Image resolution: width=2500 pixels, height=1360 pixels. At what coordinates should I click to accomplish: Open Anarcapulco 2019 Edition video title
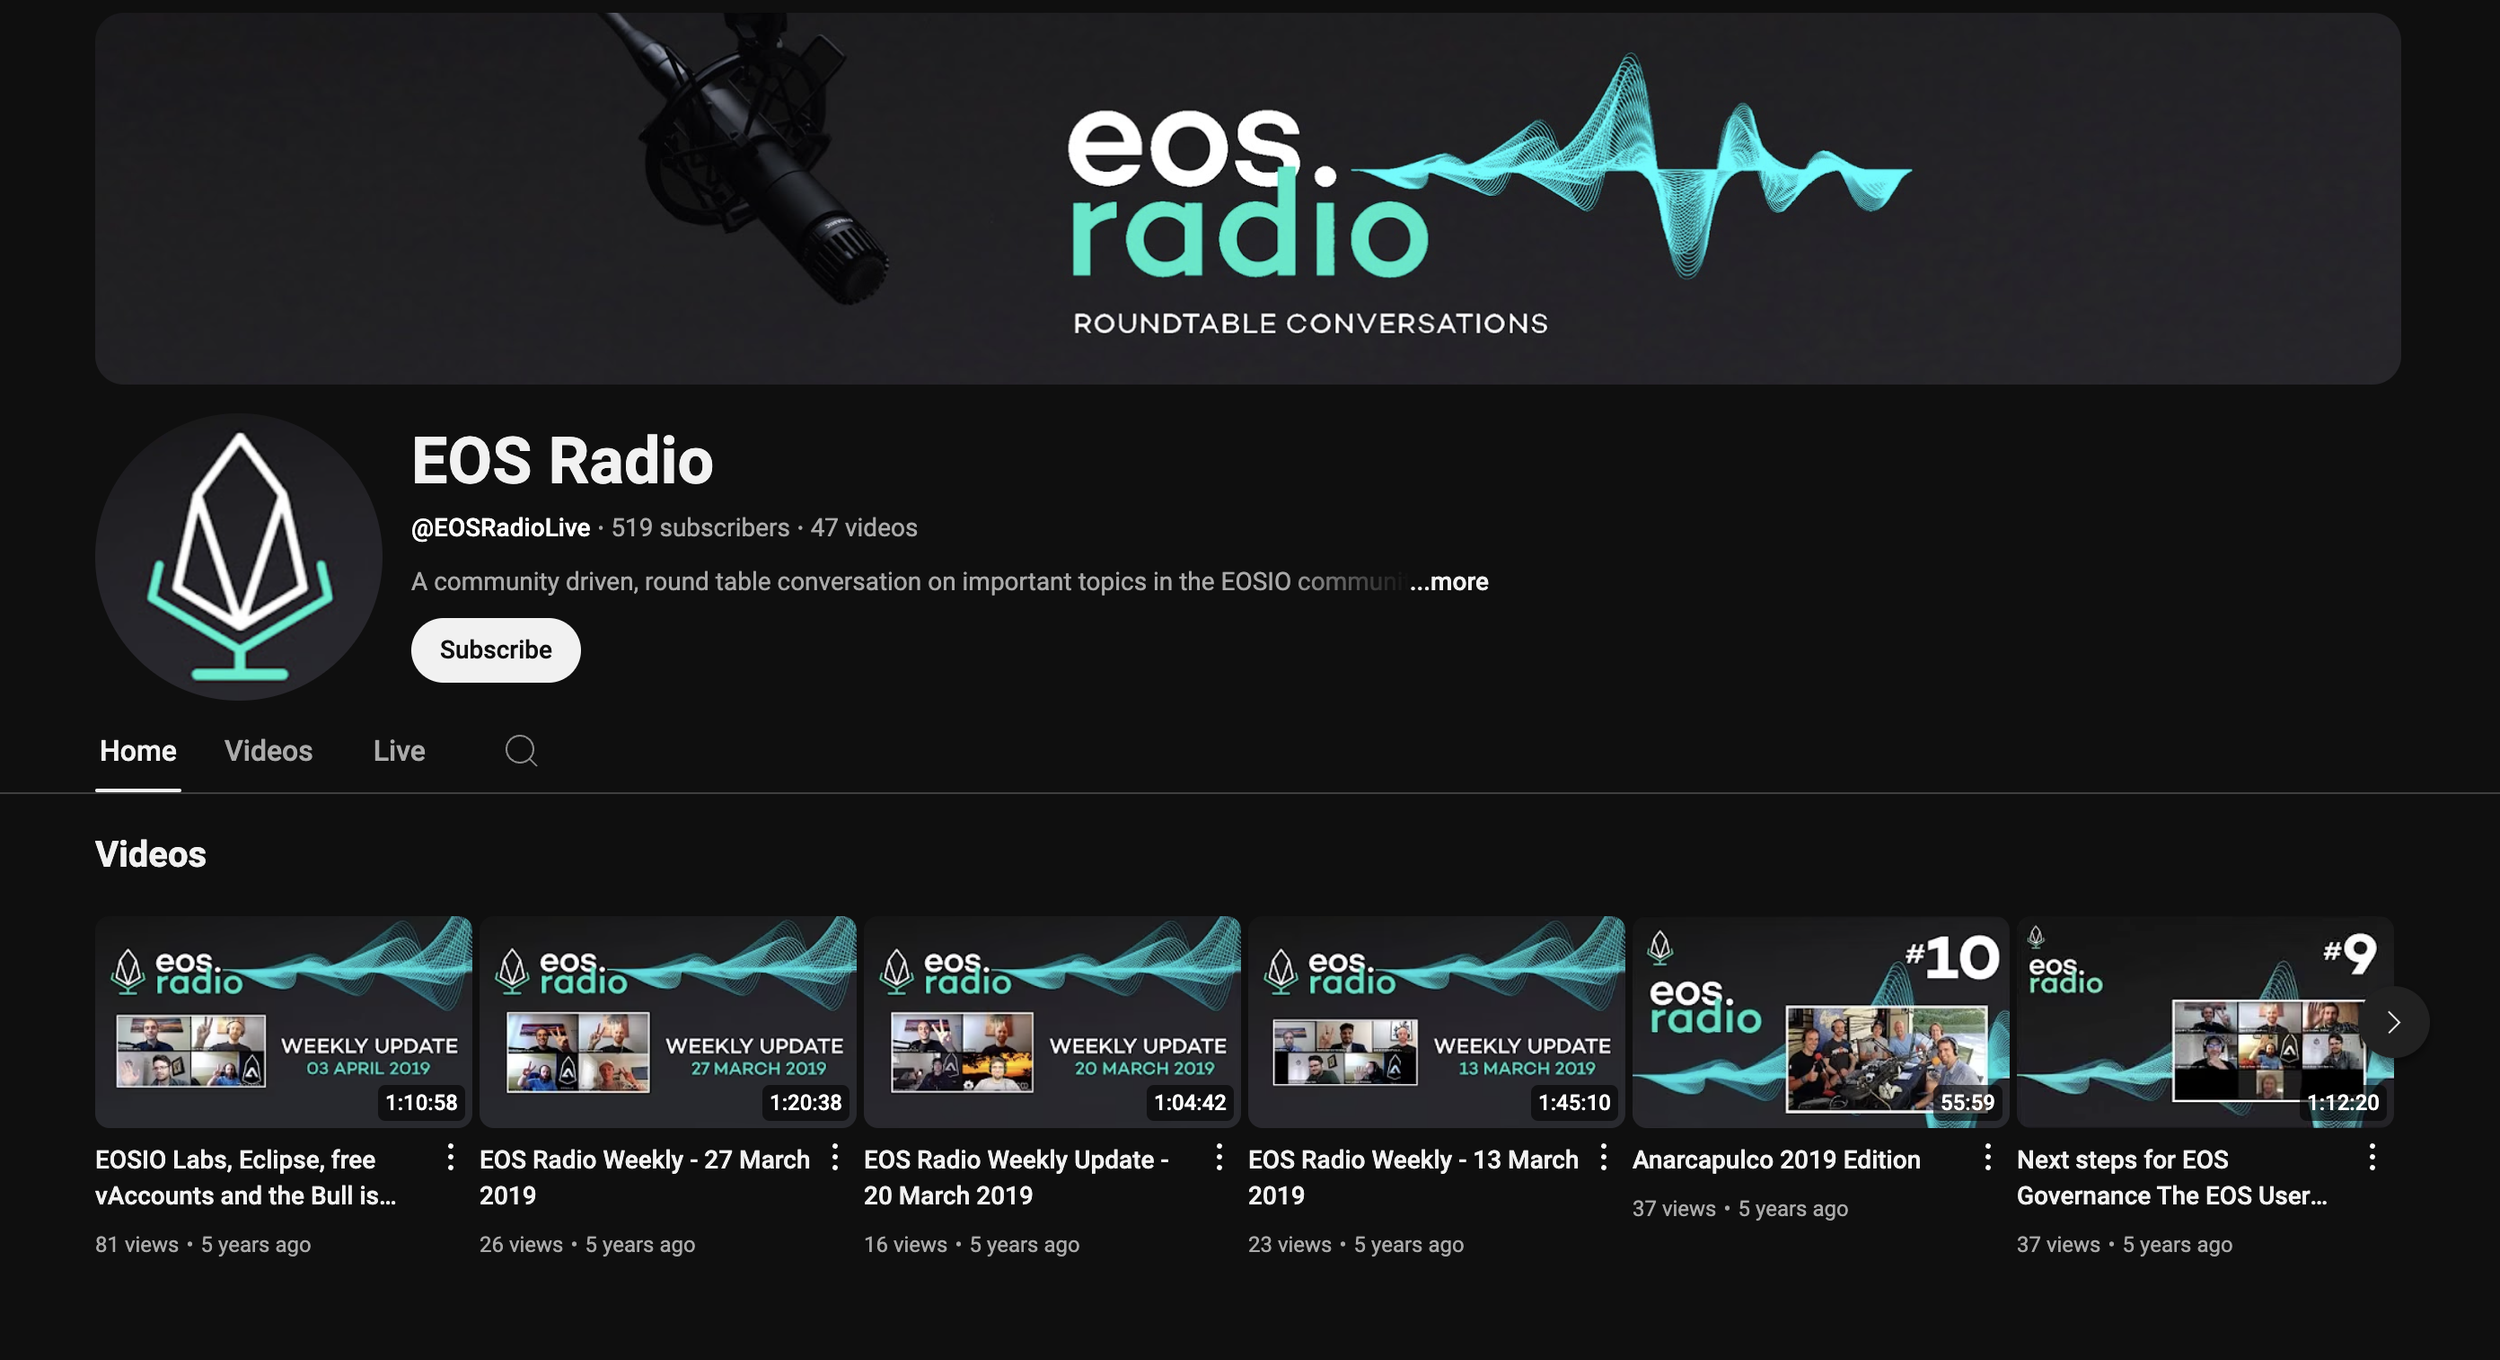pyautogui.click(x=1776, y=1160)
